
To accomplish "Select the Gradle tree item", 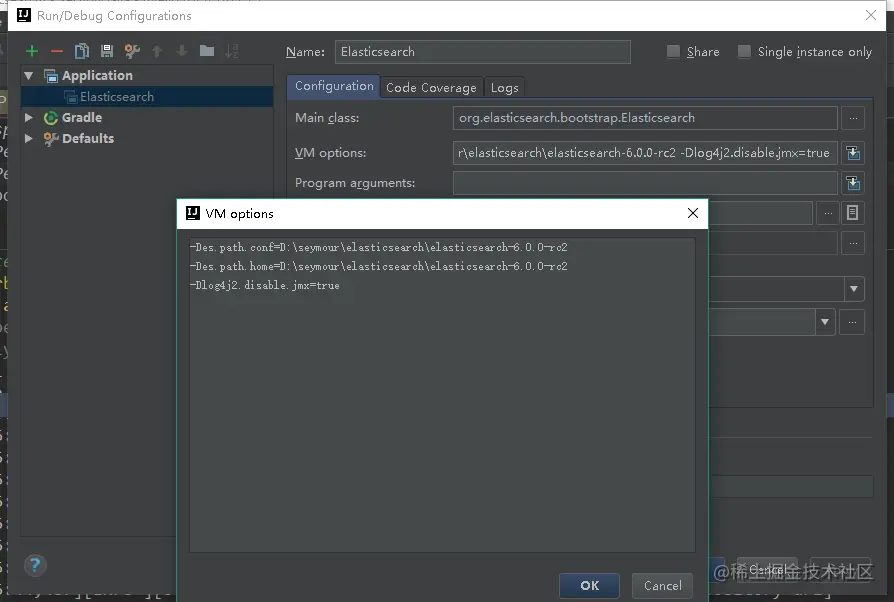I will coord(82,117).
